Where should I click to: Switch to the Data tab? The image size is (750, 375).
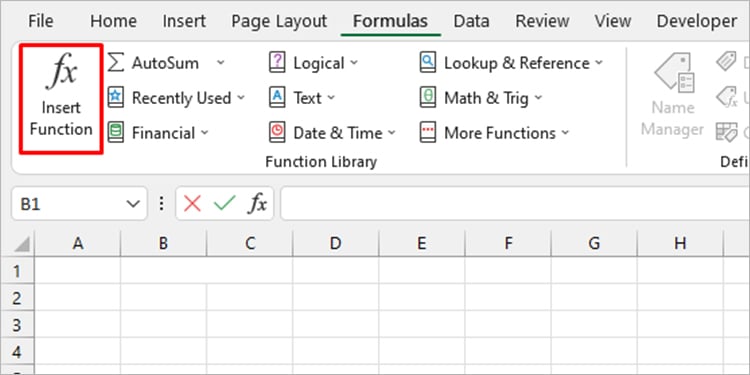[471, 22]
